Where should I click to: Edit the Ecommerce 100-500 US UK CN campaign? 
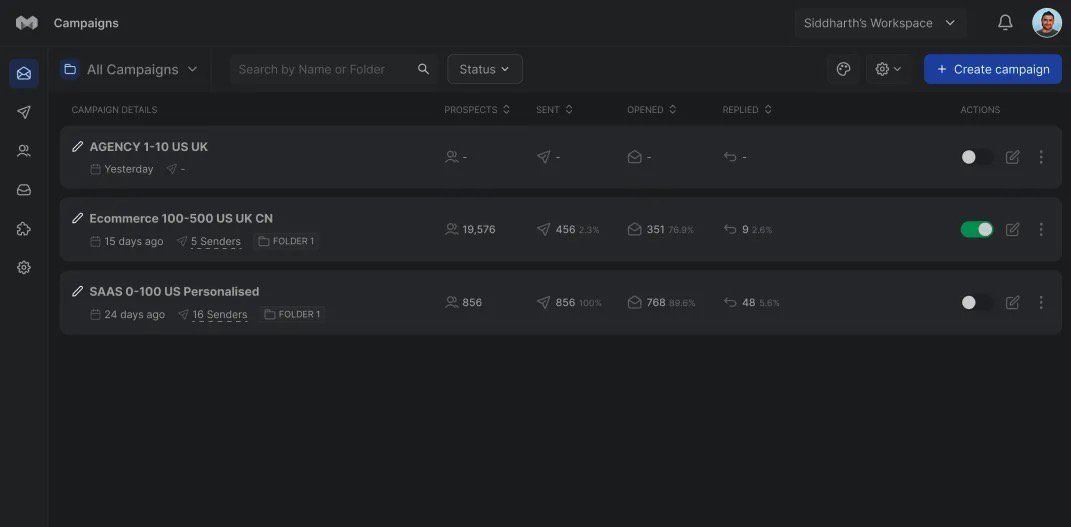pyautogui.click(x=1012, y=229)
